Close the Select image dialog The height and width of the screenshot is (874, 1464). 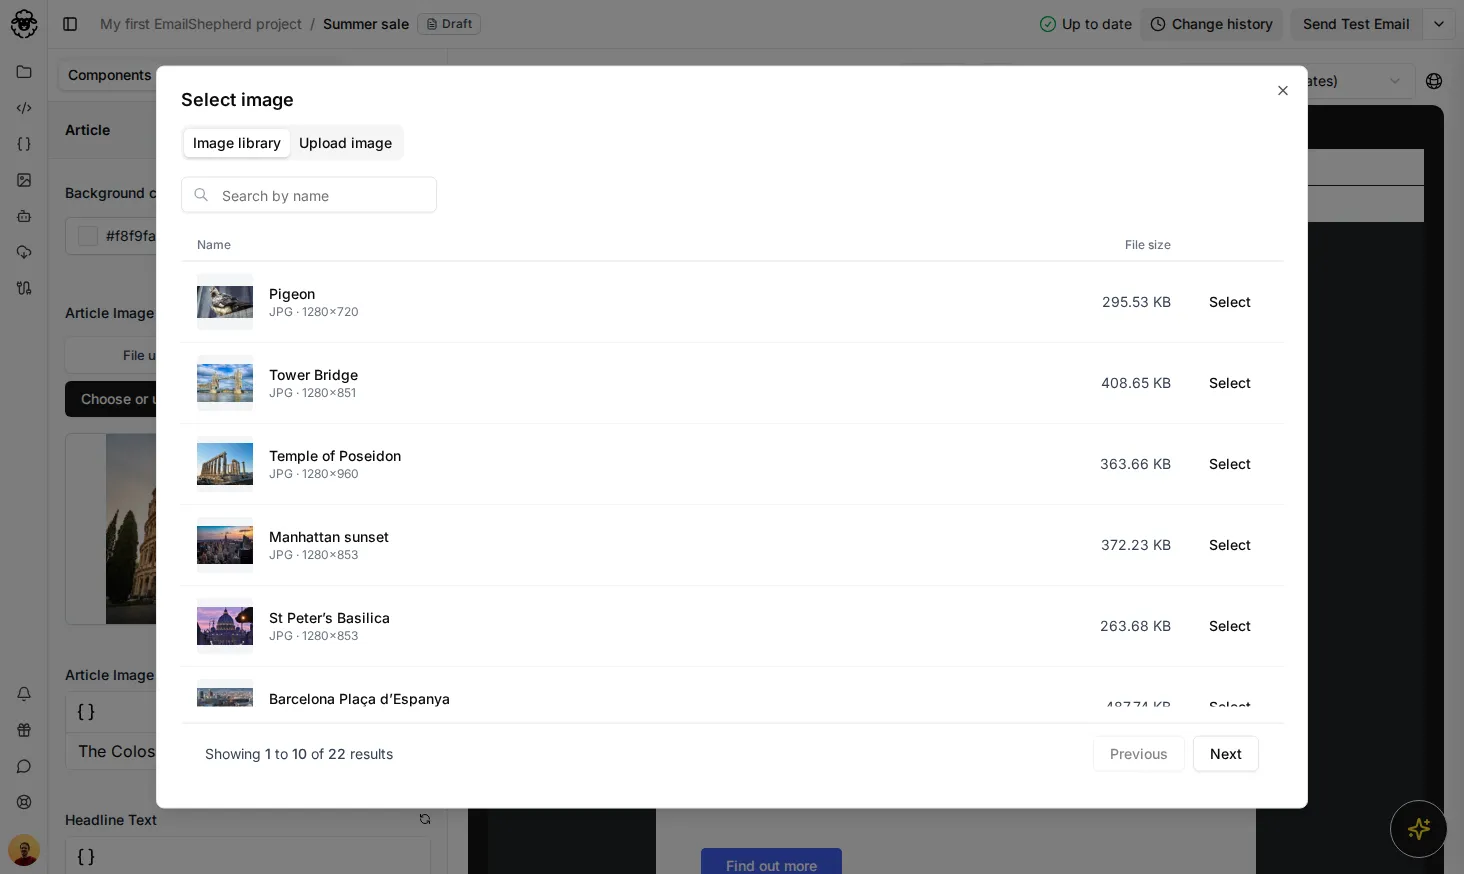tap(1283, 91)
